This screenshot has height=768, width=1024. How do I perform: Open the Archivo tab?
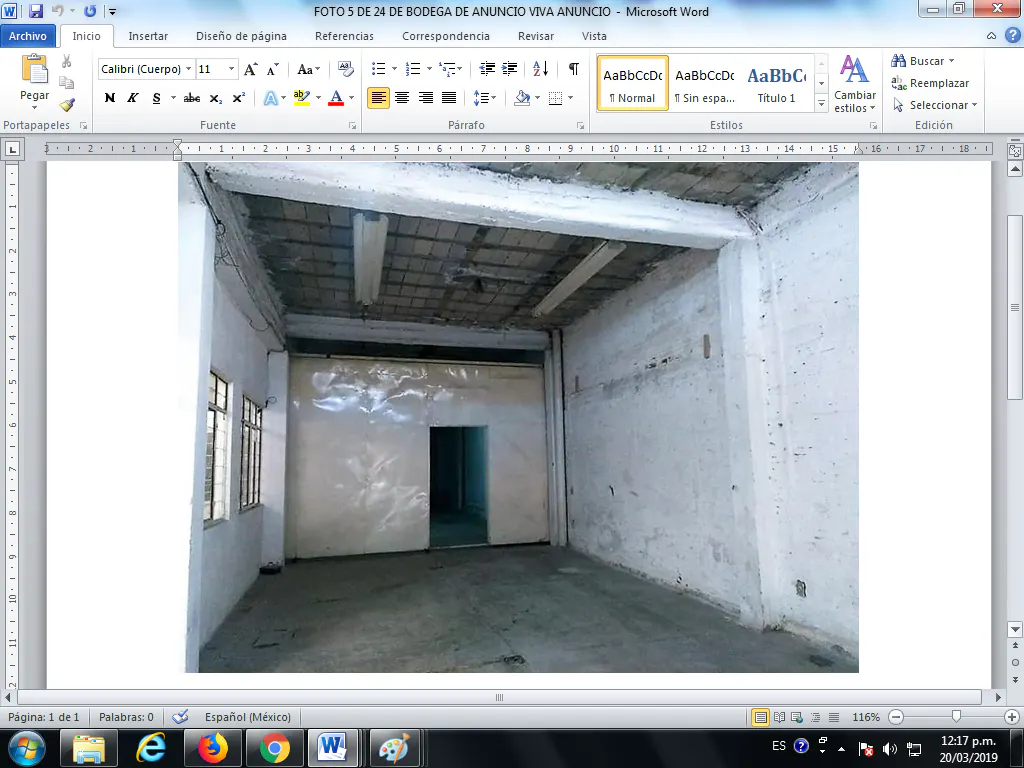pos(27,36)
